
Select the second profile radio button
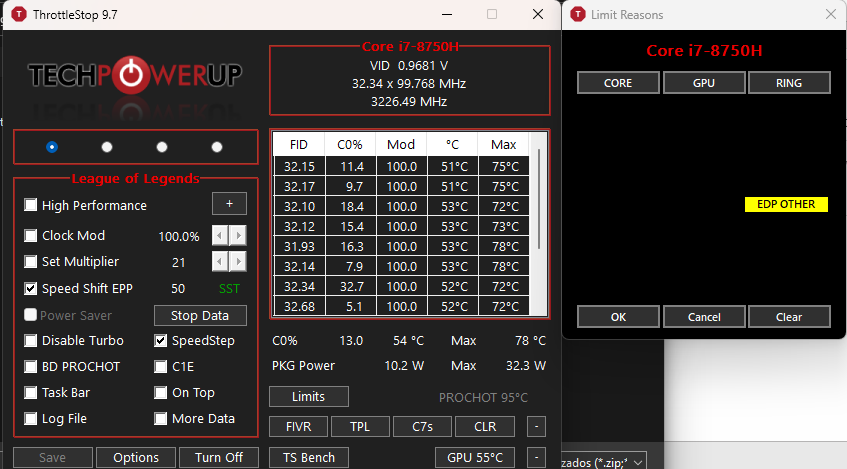(x=107, y=147)
